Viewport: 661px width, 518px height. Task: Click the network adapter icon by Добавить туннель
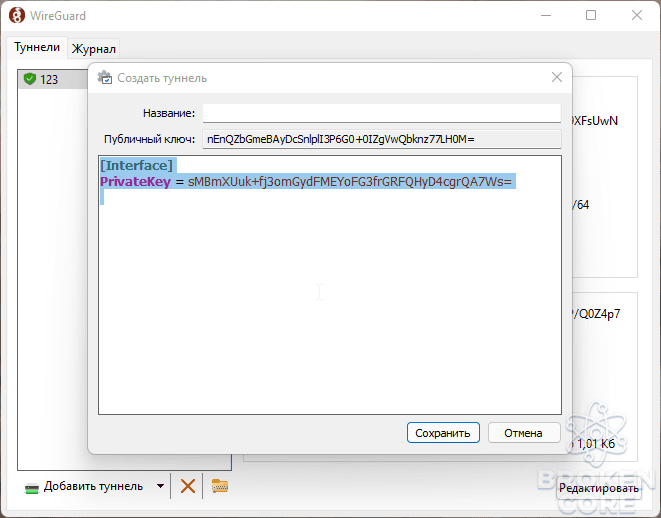point(32,488)
